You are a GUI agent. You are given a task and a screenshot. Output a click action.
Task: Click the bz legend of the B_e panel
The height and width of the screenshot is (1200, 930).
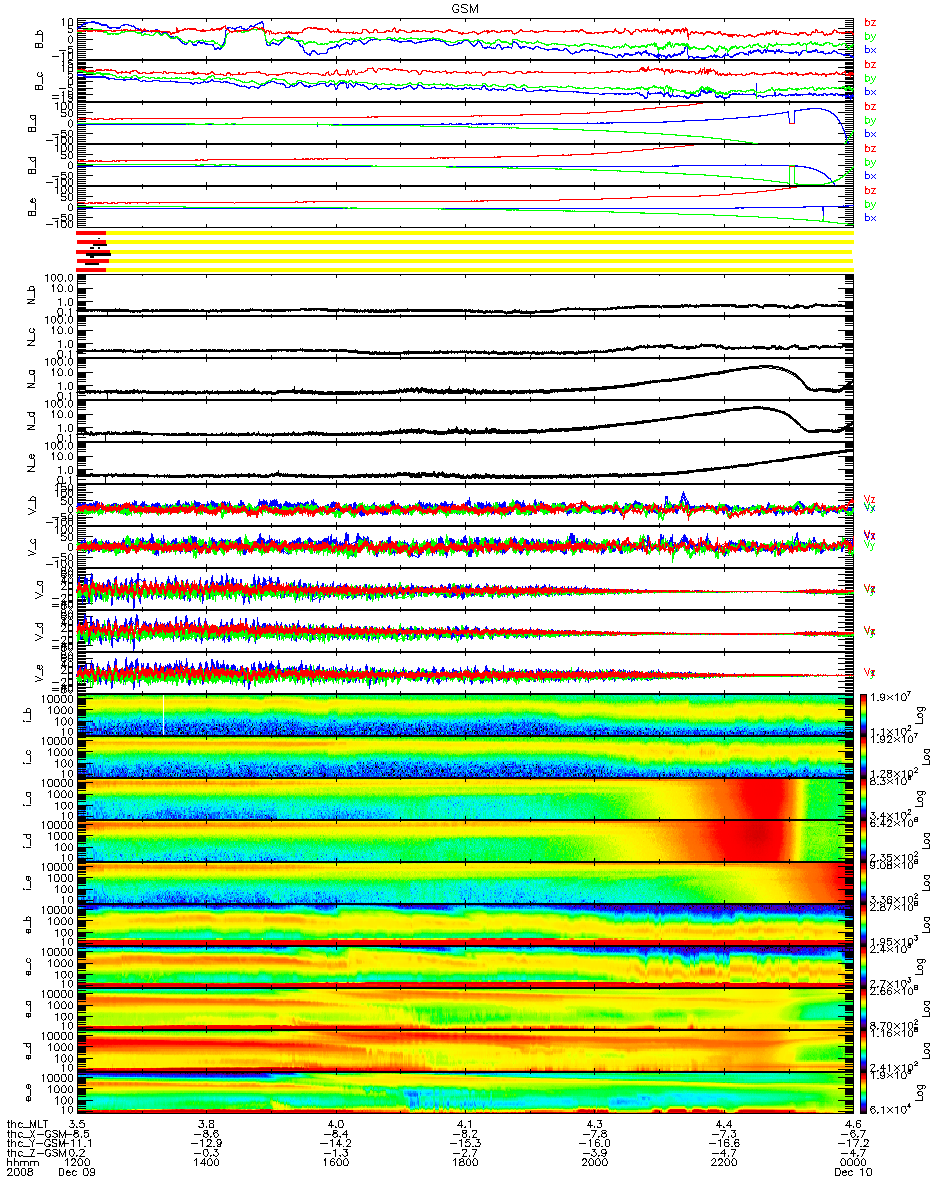pyautogui.click(x=869, y=190)
